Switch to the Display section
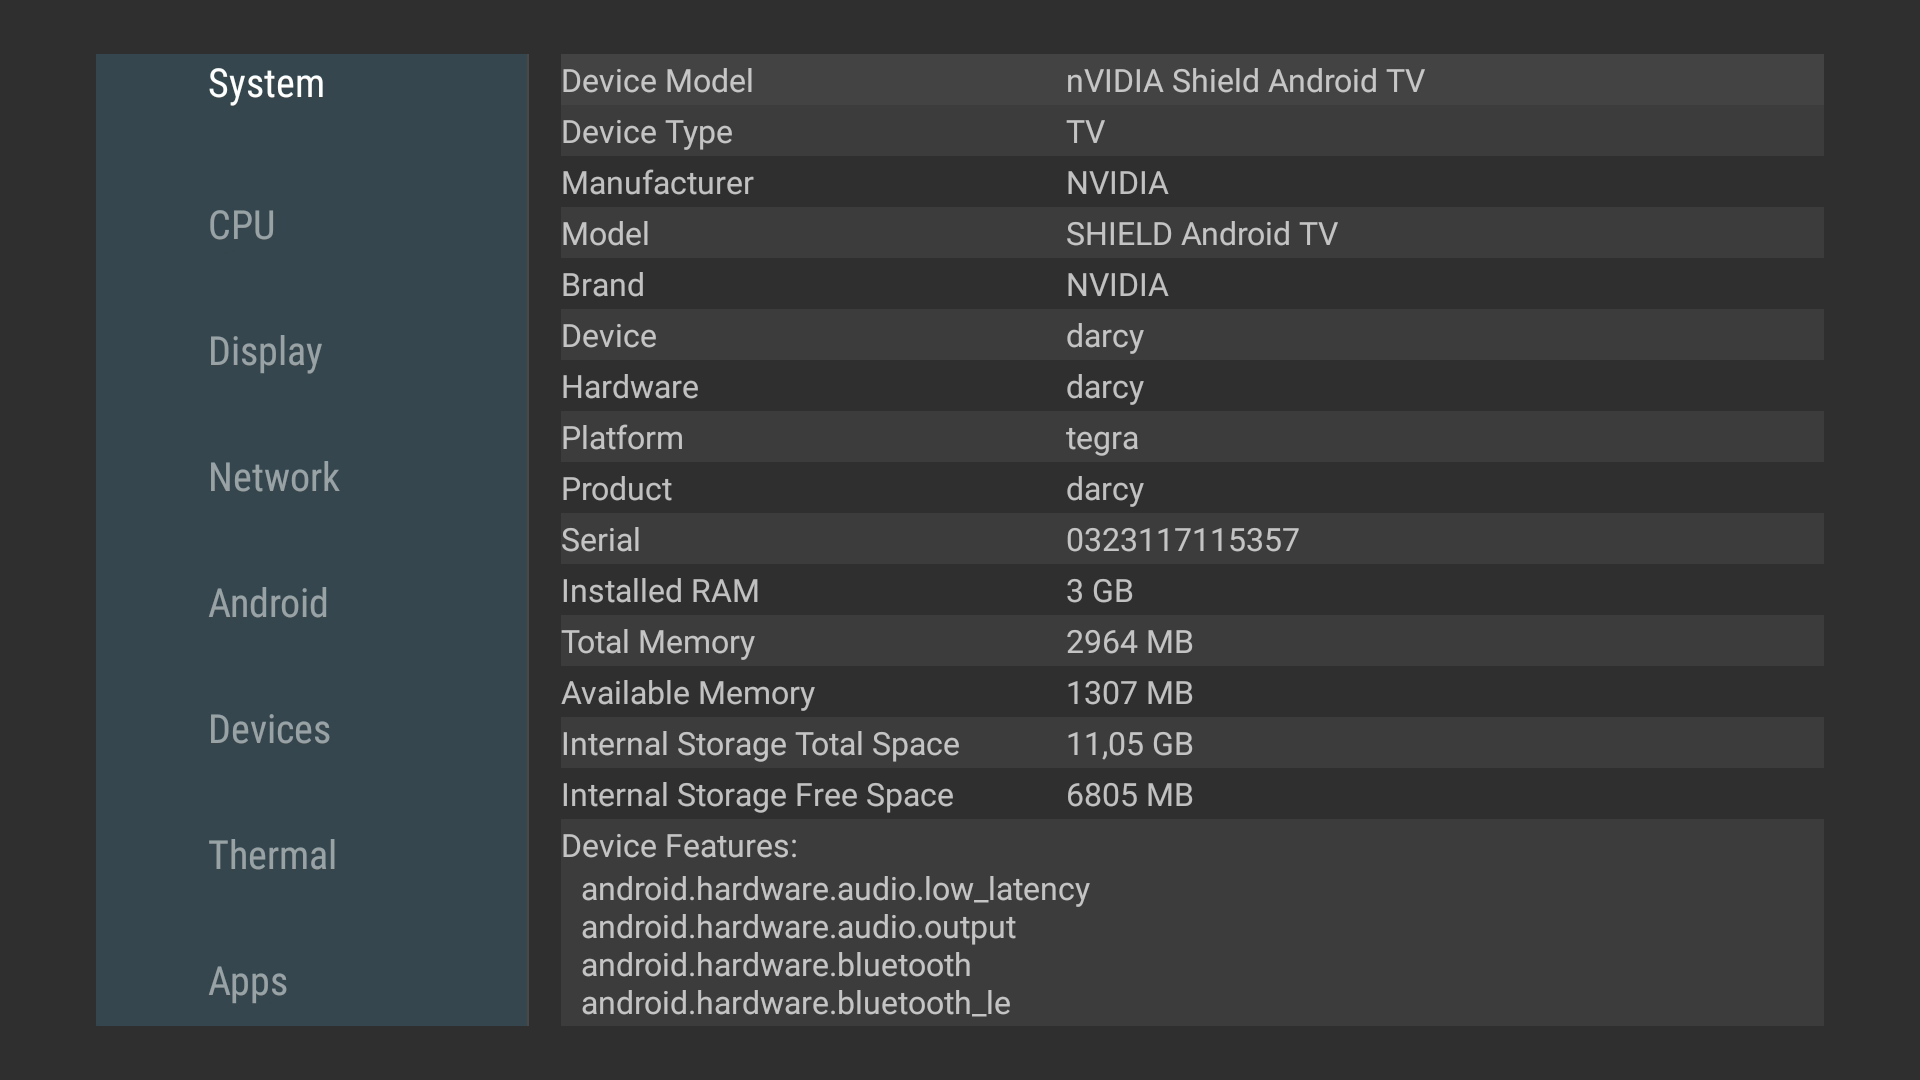This screenshot has height=1080, width=1920. click(x=265, y=352)
